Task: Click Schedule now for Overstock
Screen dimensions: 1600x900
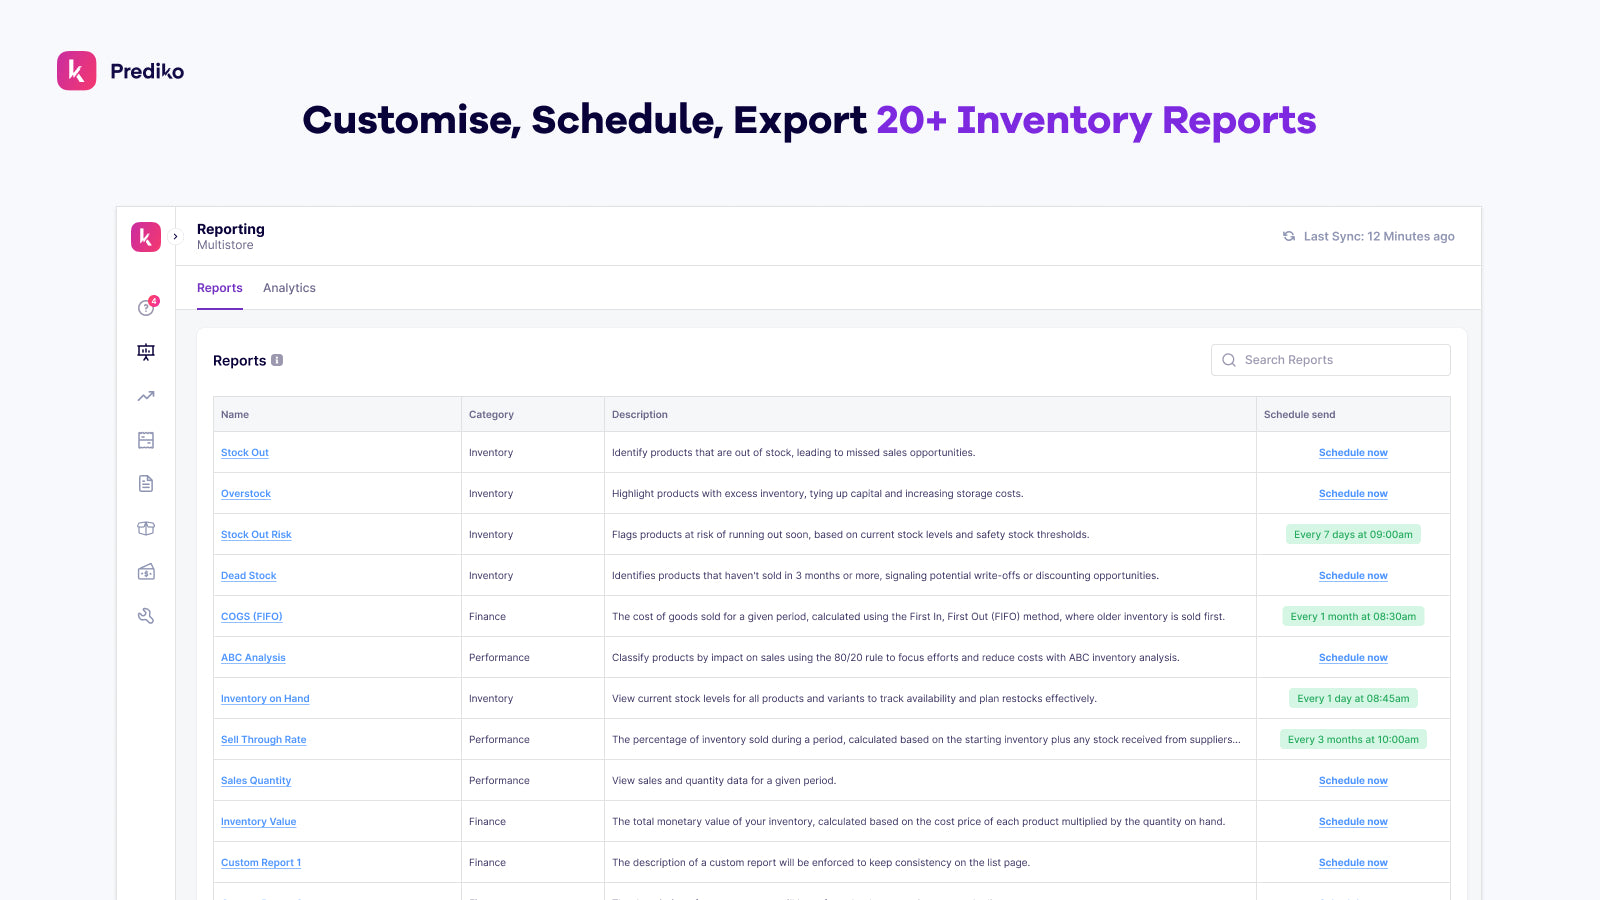Action: (x=1353, y=494)
